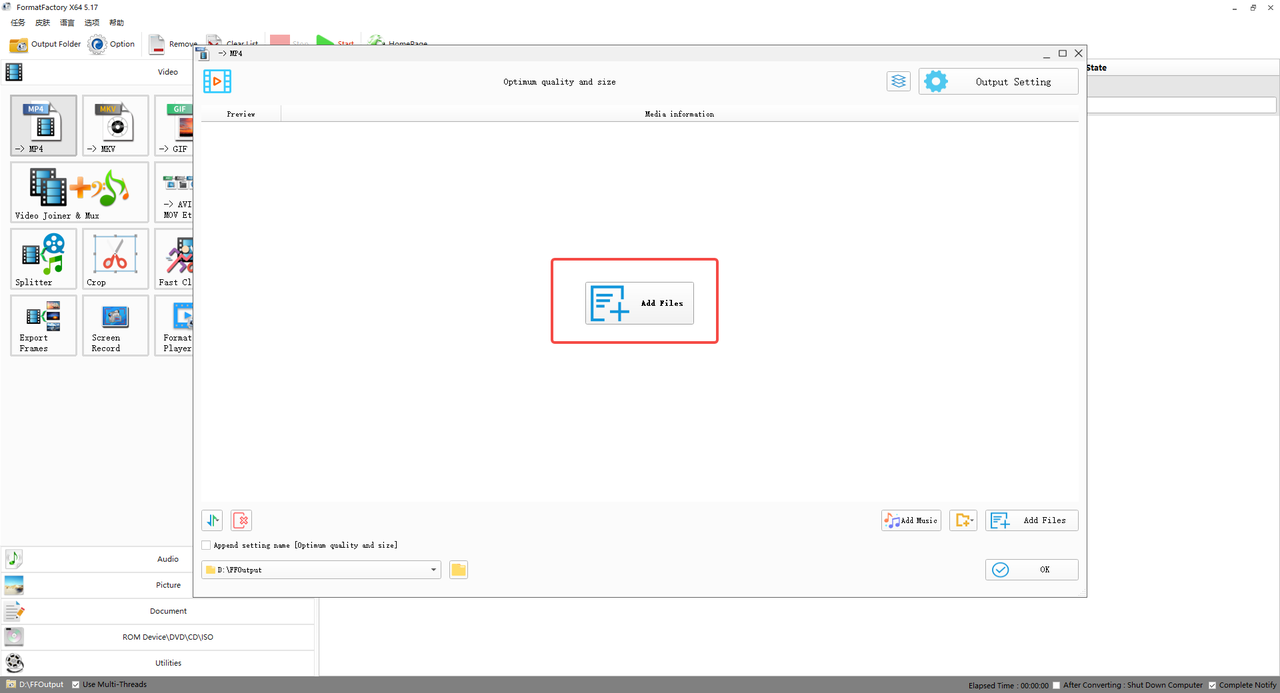Open the 语言 menu
The height and width of the screenshot is (693, 1280).
(67, 22)
